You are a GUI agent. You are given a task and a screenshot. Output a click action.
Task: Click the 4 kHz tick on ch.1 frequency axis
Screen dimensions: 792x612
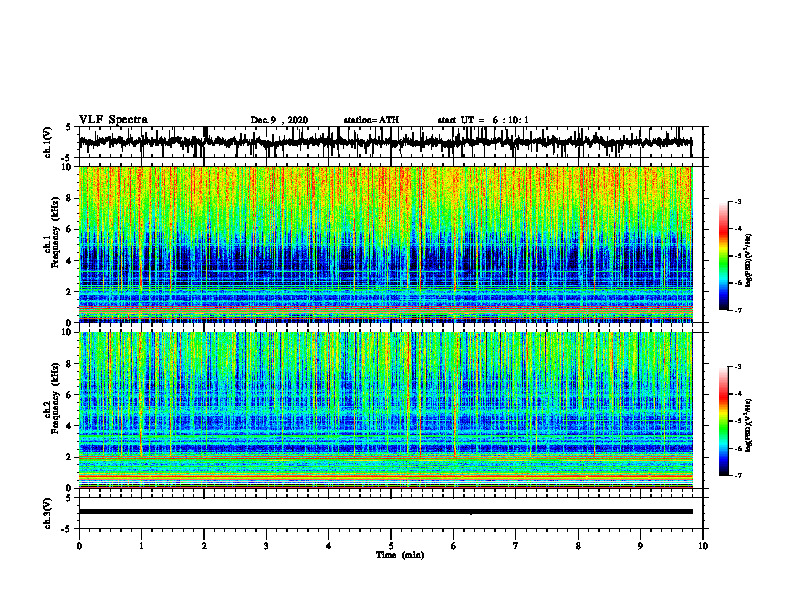70,261
